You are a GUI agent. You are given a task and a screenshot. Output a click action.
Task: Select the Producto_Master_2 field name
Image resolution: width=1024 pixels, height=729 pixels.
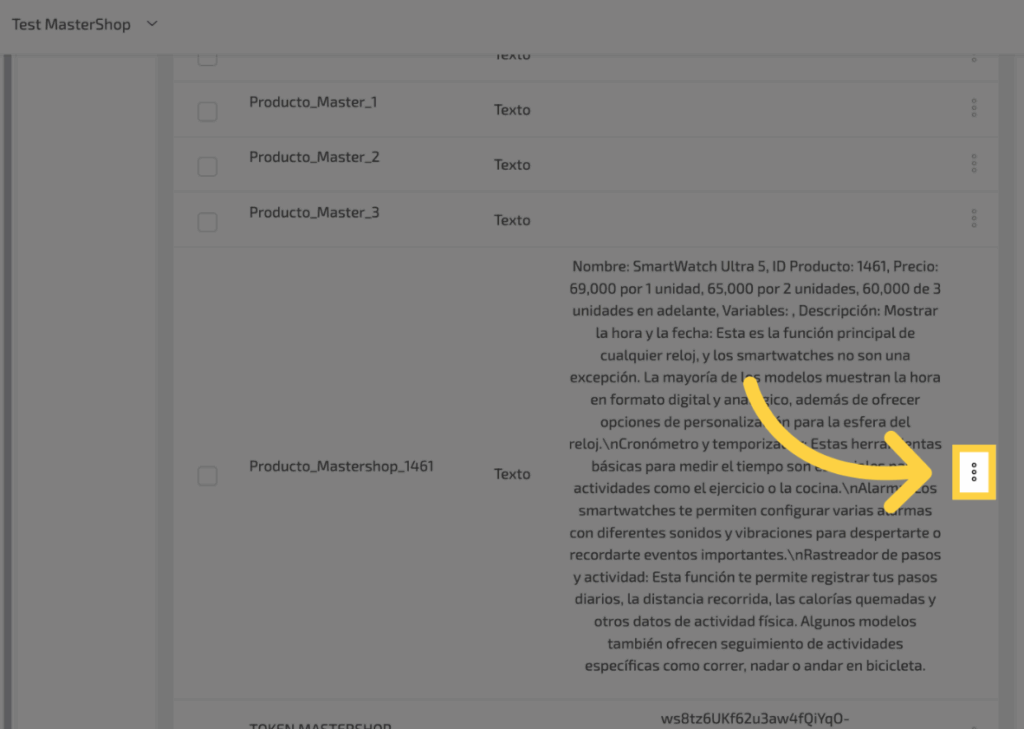(x=314, y=157)
